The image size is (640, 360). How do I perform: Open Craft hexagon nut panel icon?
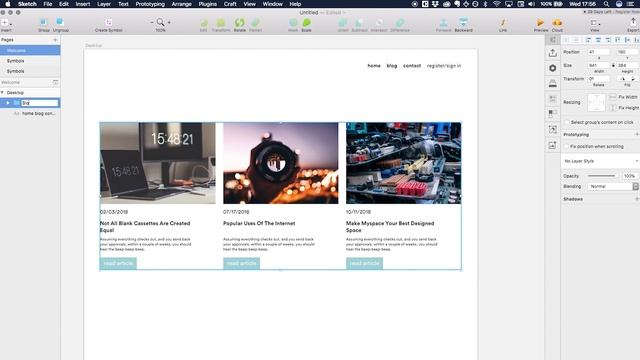click(x=553, y=68)
